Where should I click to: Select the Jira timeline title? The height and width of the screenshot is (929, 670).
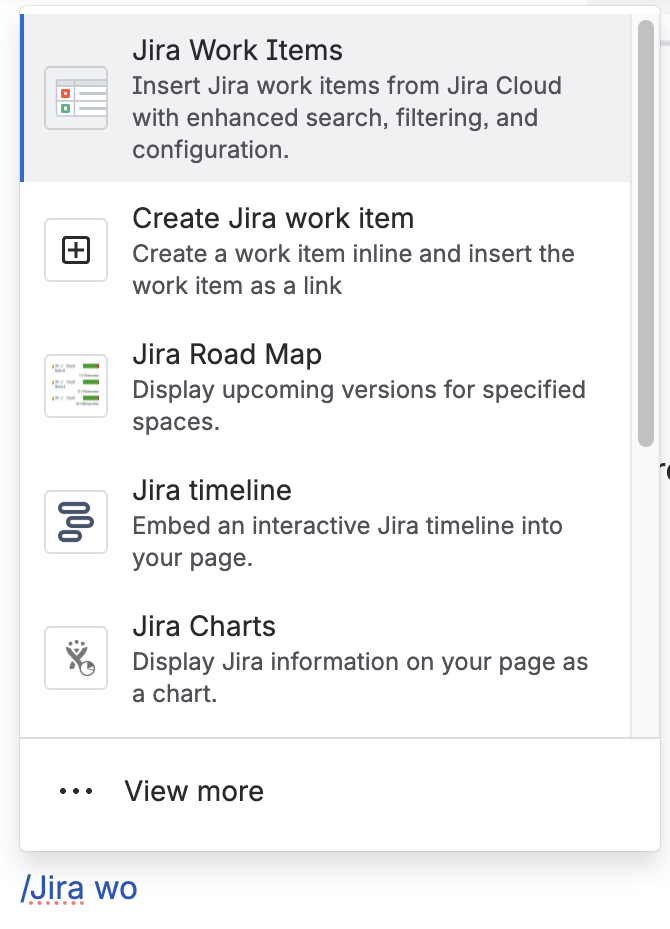[x=212, y=491]
